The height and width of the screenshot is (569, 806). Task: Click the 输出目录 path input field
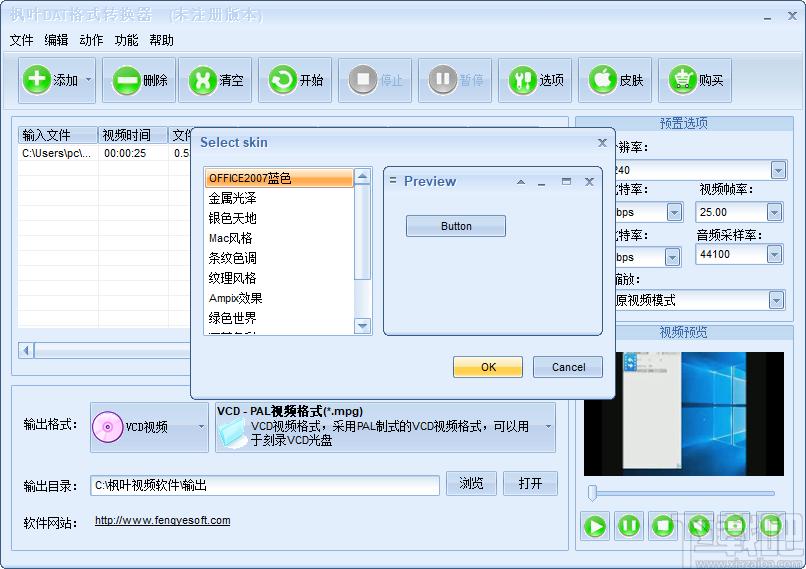[265, 485]
